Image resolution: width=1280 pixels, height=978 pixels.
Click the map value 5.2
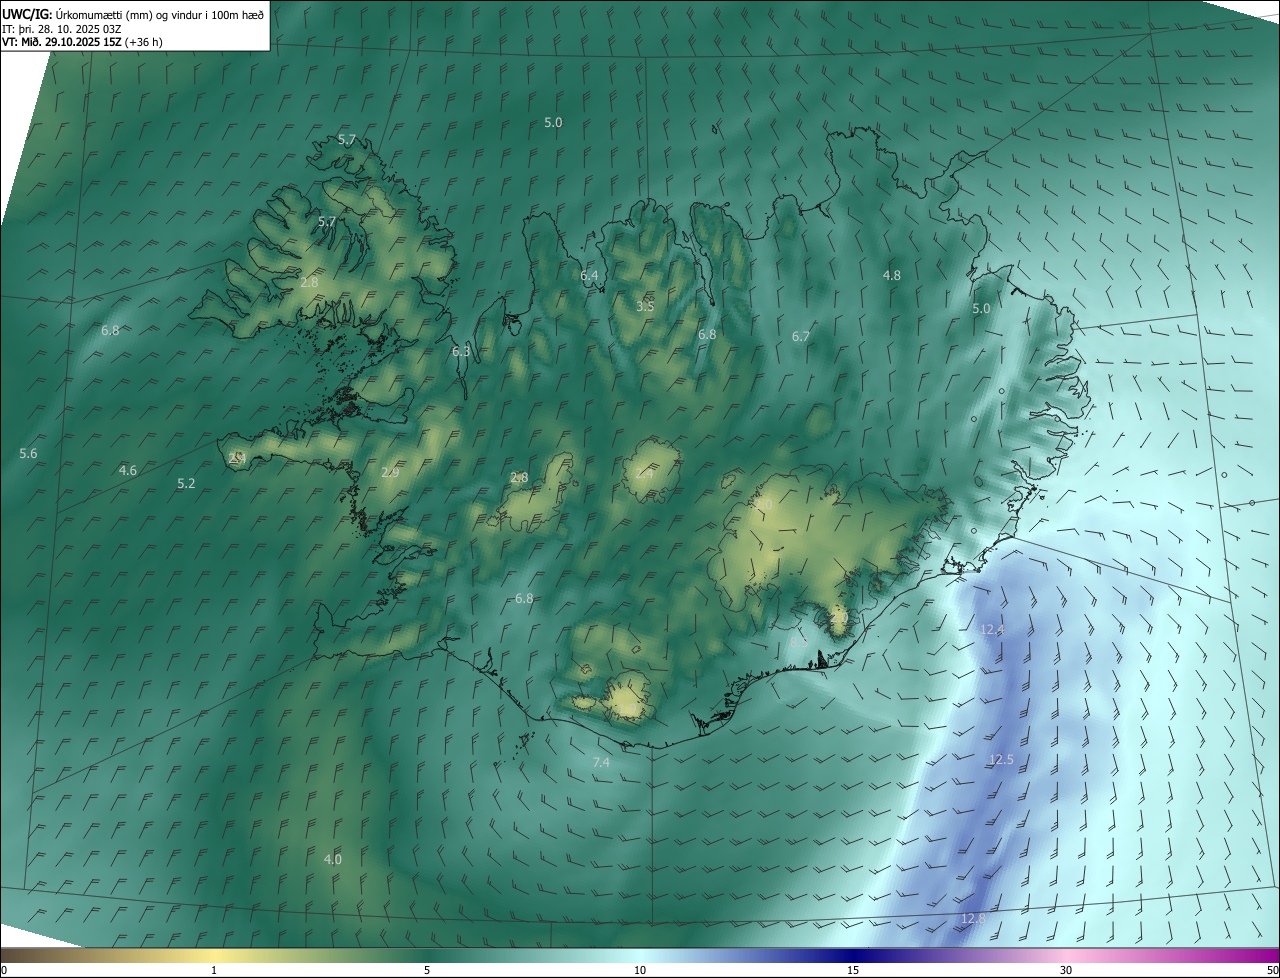[x=186, y=484]
